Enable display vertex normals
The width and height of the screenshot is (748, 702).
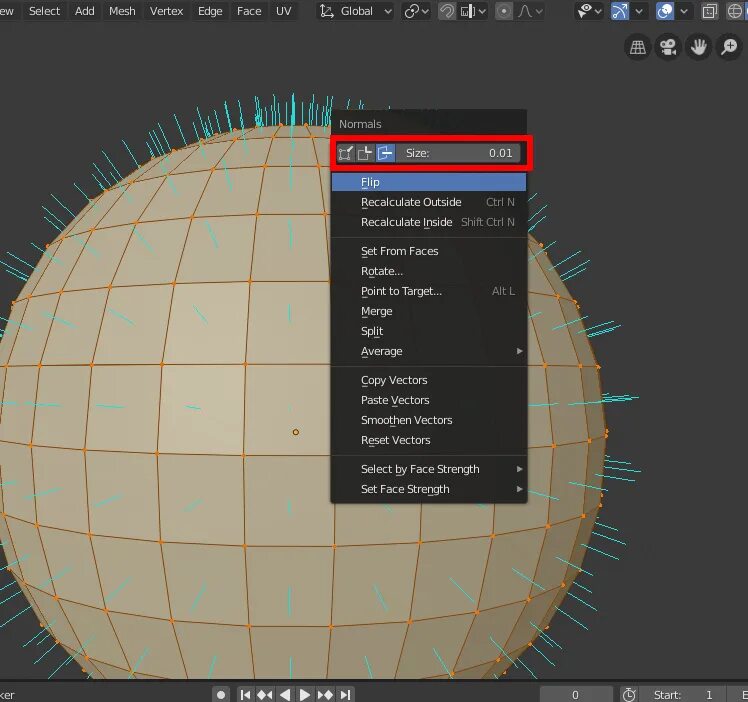pos(346,154)
